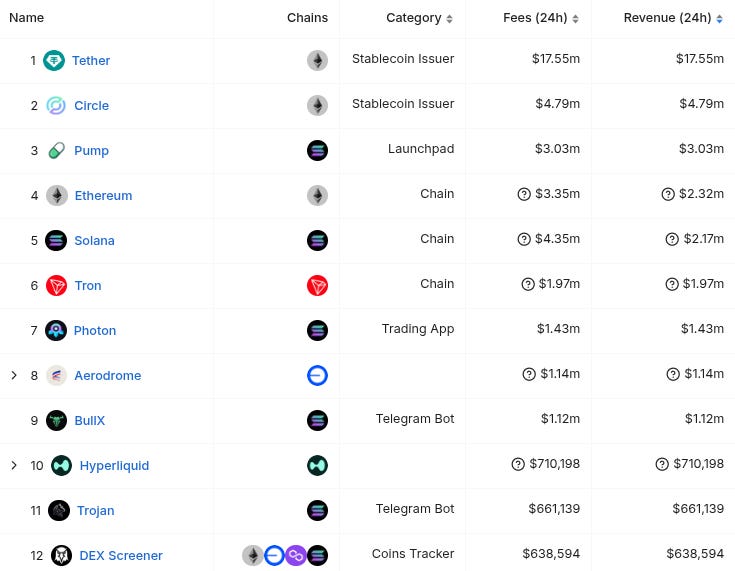Expand the Hyperliquid row
The width and height of the screenshot is (735, 571).
(x=14, y=465)
